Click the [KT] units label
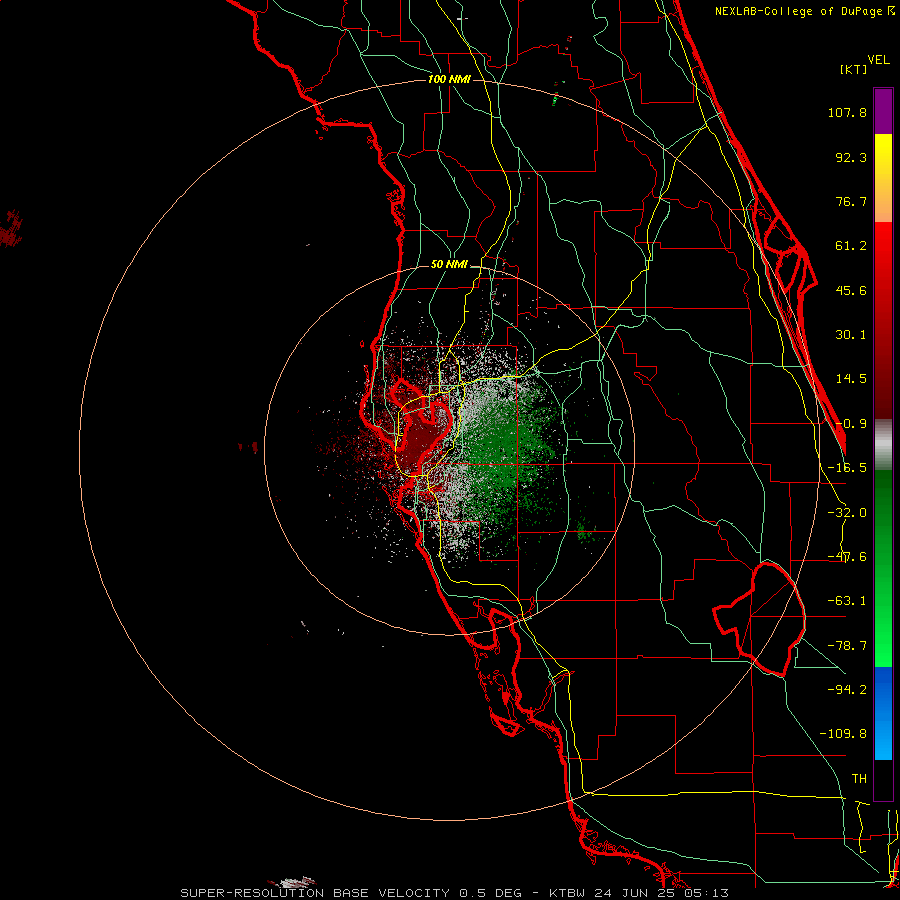 point(853,69)
